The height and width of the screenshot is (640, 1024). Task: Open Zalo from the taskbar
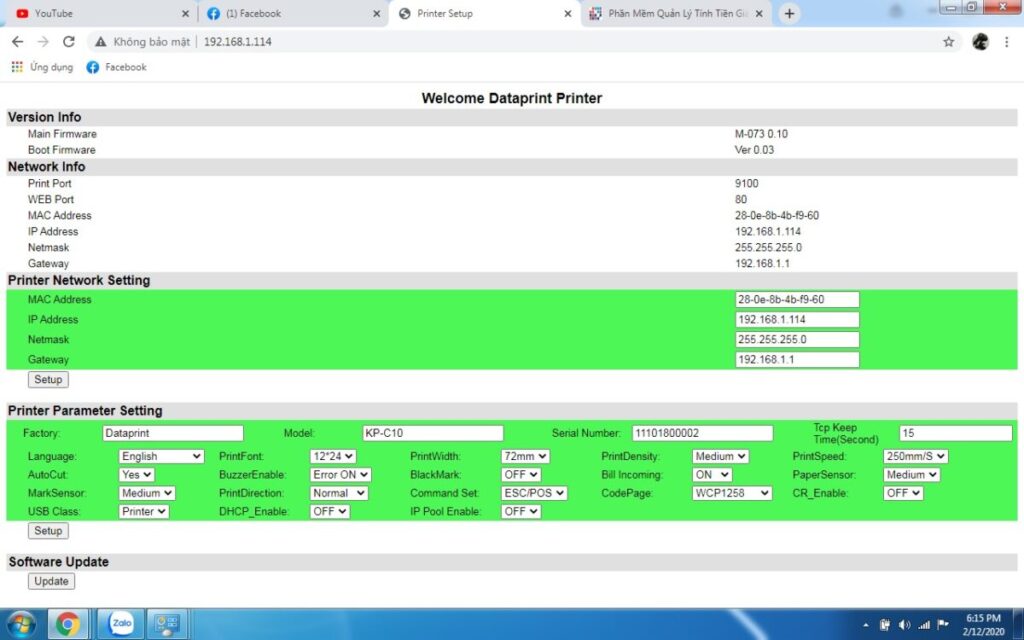121,624
